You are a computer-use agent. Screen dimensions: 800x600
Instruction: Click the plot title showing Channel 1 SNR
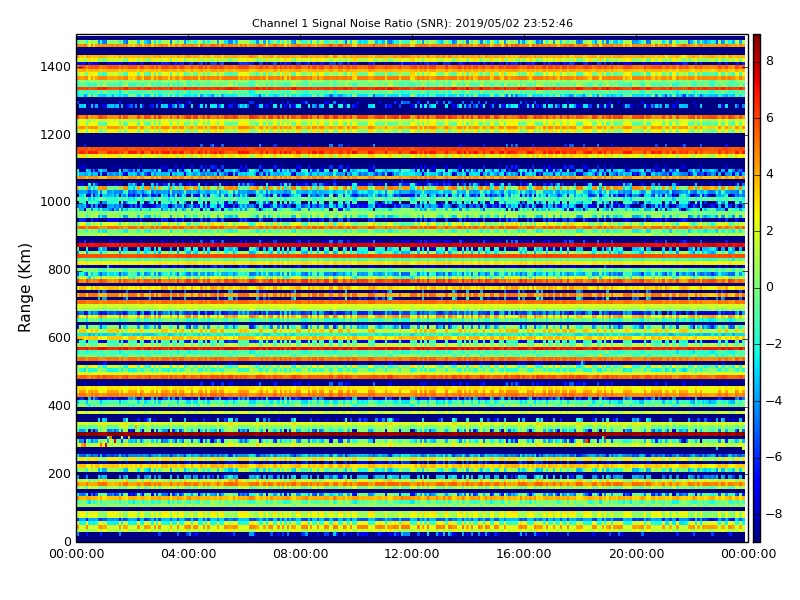click(412, 23)
